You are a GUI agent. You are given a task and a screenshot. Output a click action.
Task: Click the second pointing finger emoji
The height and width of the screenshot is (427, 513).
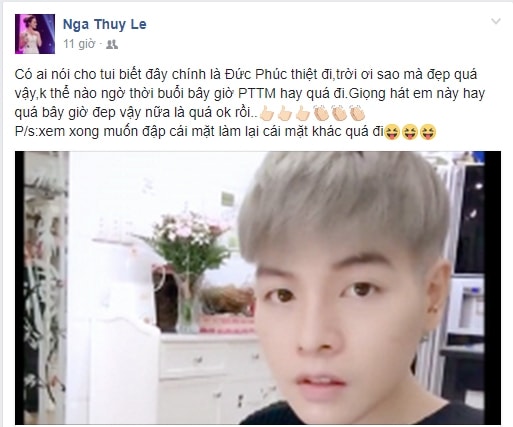pos(285,114)
